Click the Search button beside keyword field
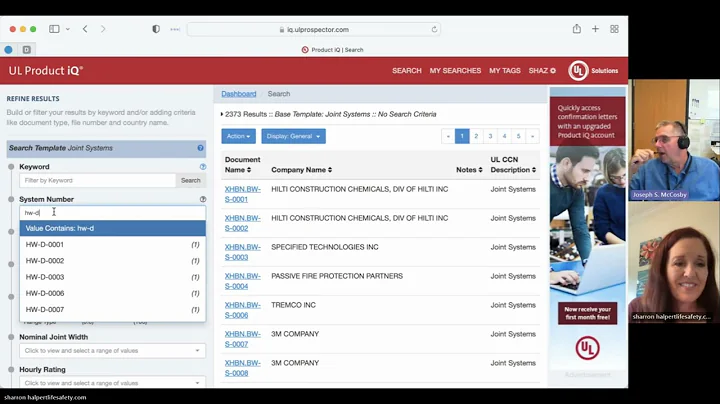Image resolution: width=720 pixels, height=404 pixels. coord(191,180)
